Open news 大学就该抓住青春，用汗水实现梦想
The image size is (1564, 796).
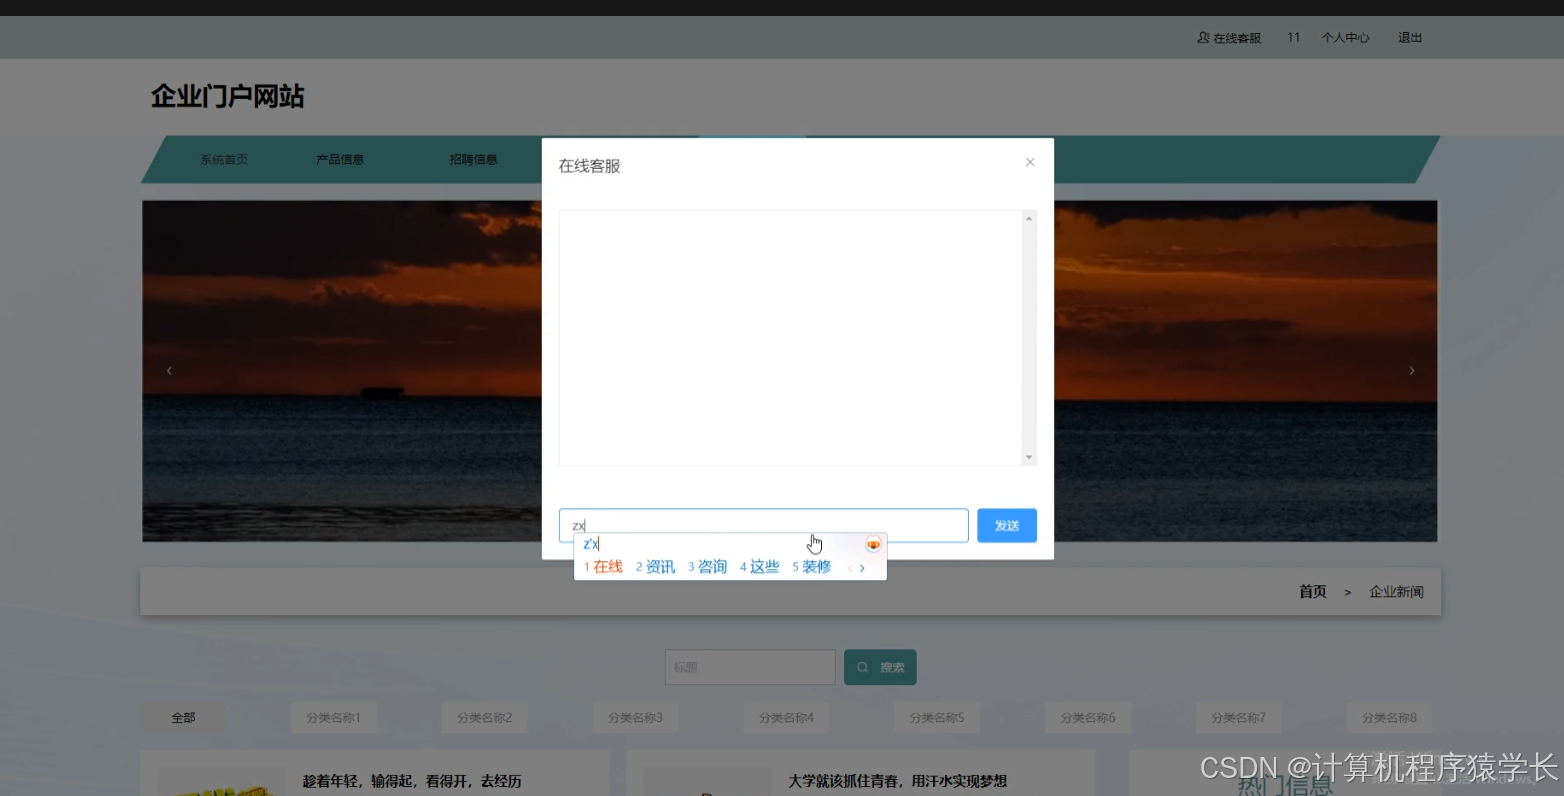pos(897,781)
